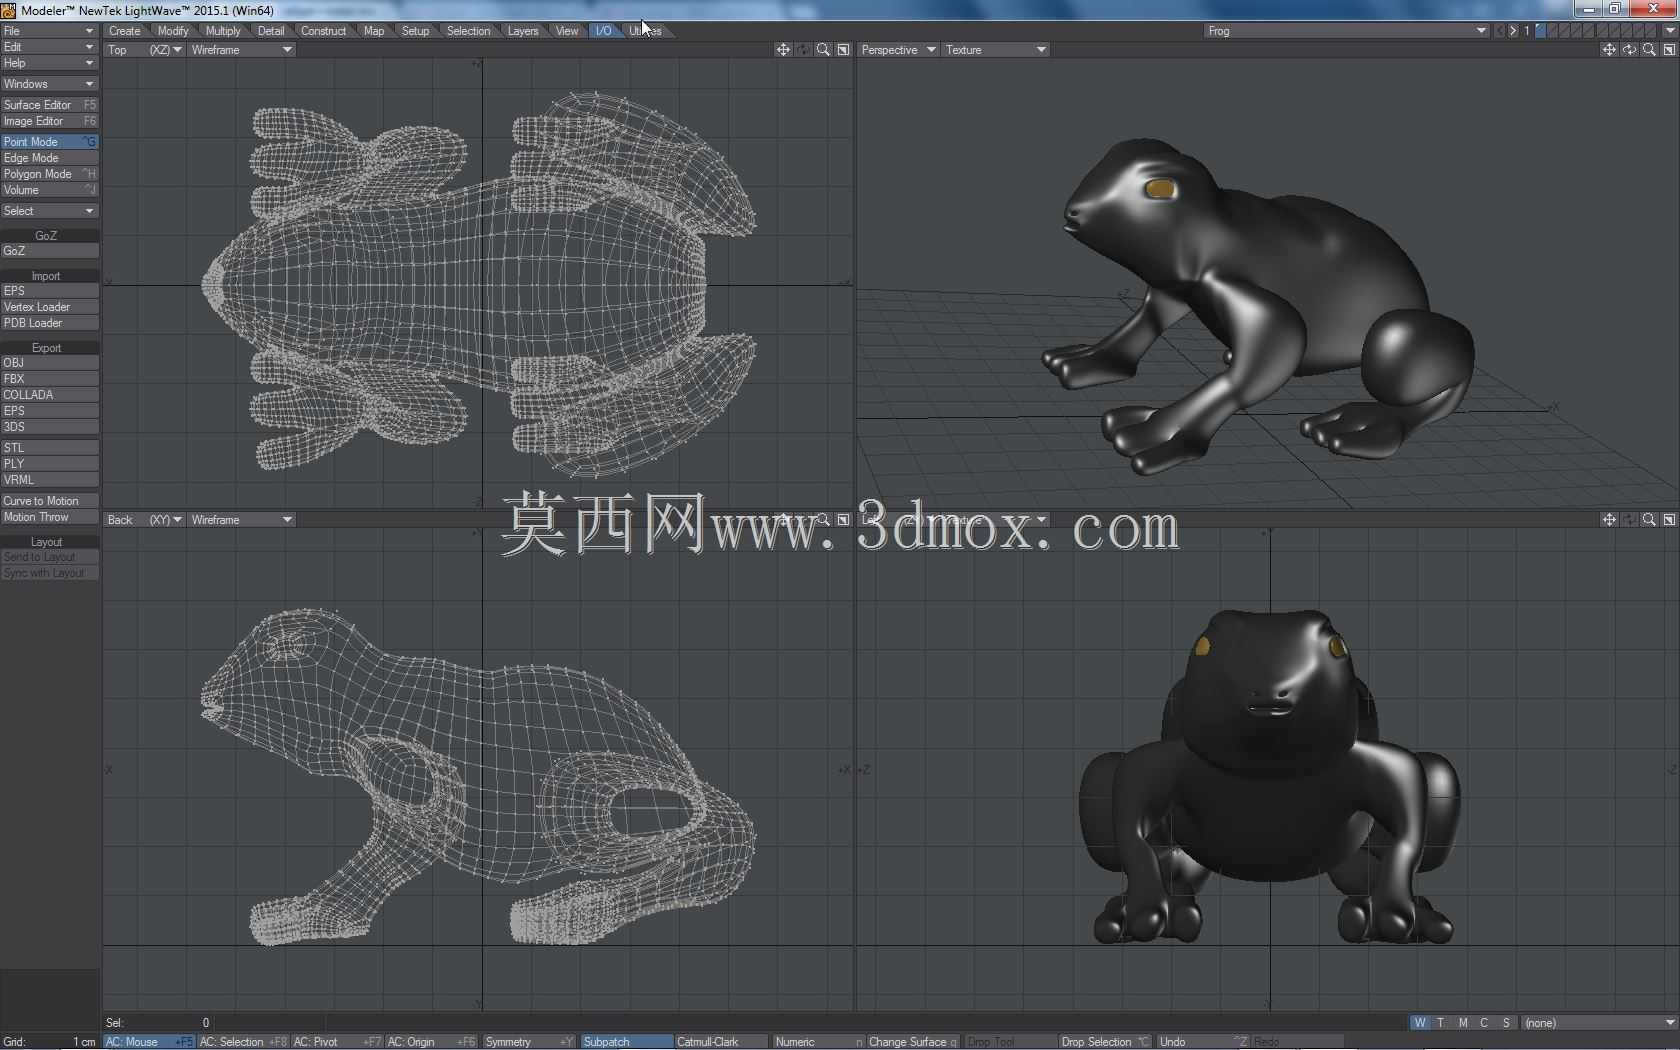This screenshot has height=1050, width=1680.
Task: Click the Change Surface button
Action: coord(912,1042)
